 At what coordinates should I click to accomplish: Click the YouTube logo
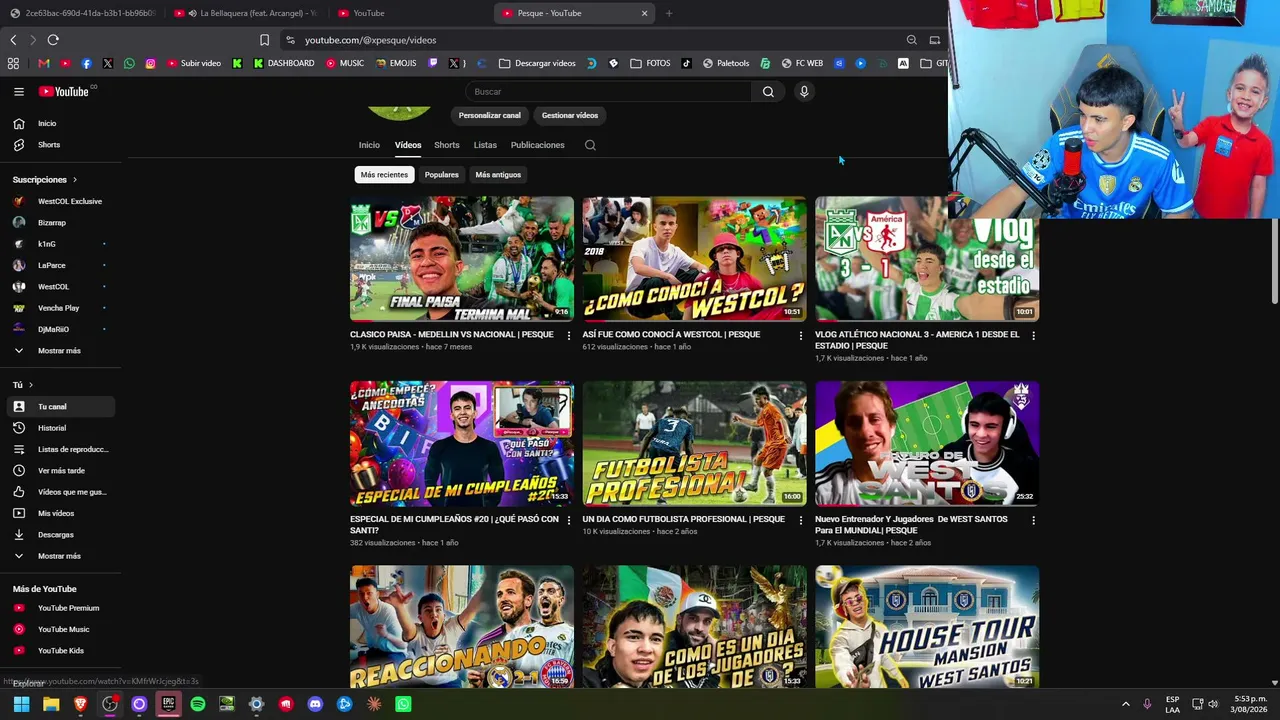coord(64,92)
